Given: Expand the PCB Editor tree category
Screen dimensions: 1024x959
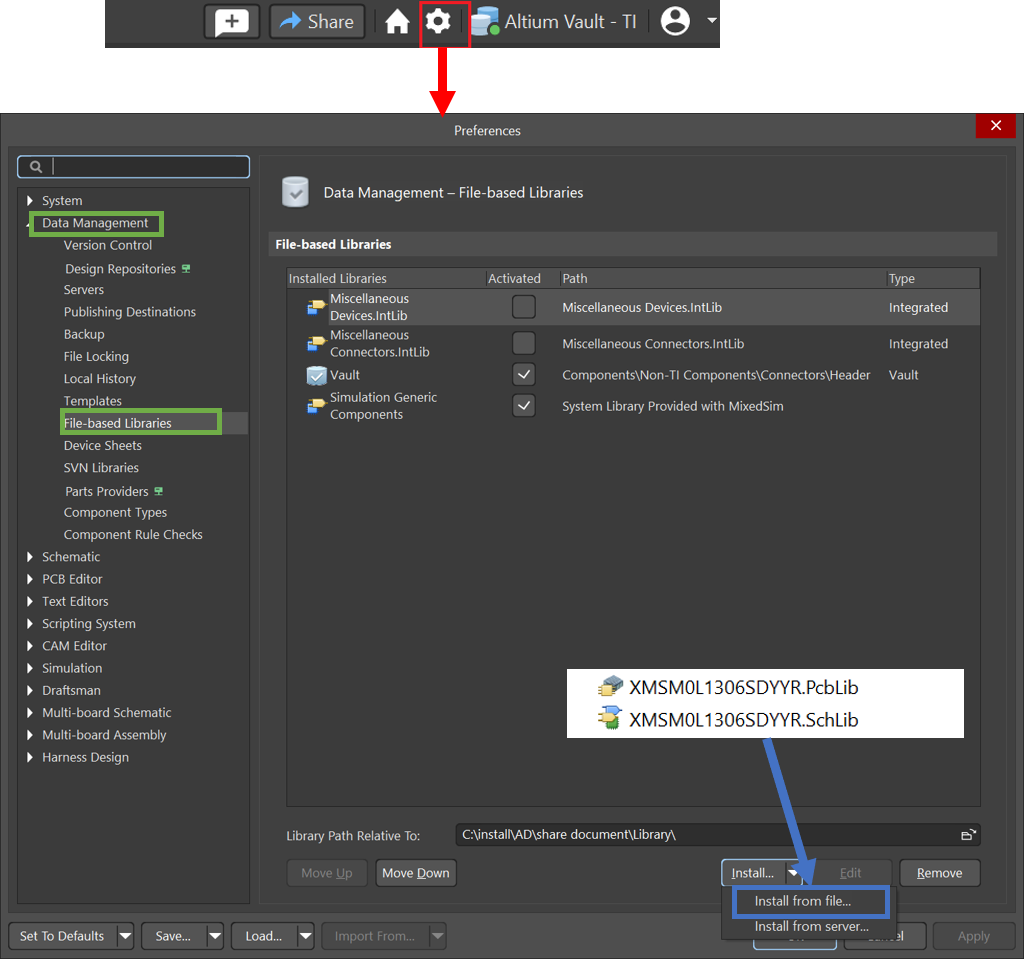Looking at the screenshot, I should [30, 579].
